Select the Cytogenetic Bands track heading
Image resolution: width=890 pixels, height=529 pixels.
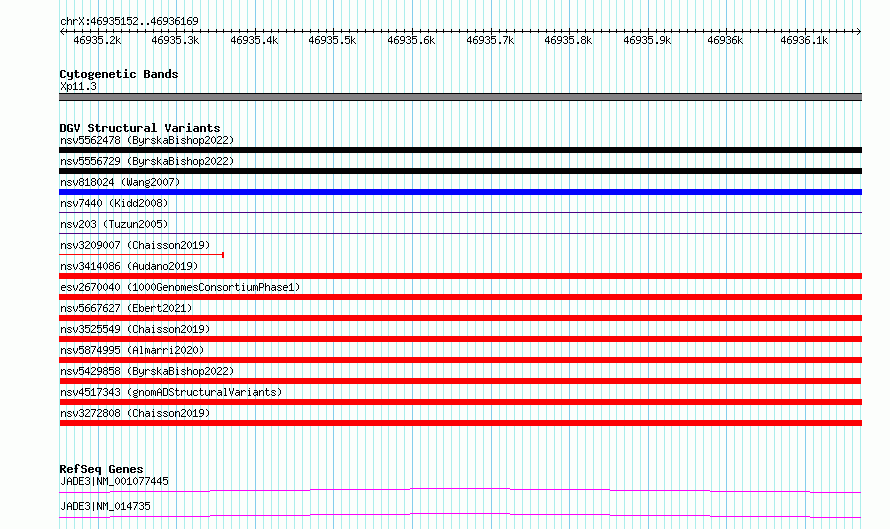click(119, 74)
